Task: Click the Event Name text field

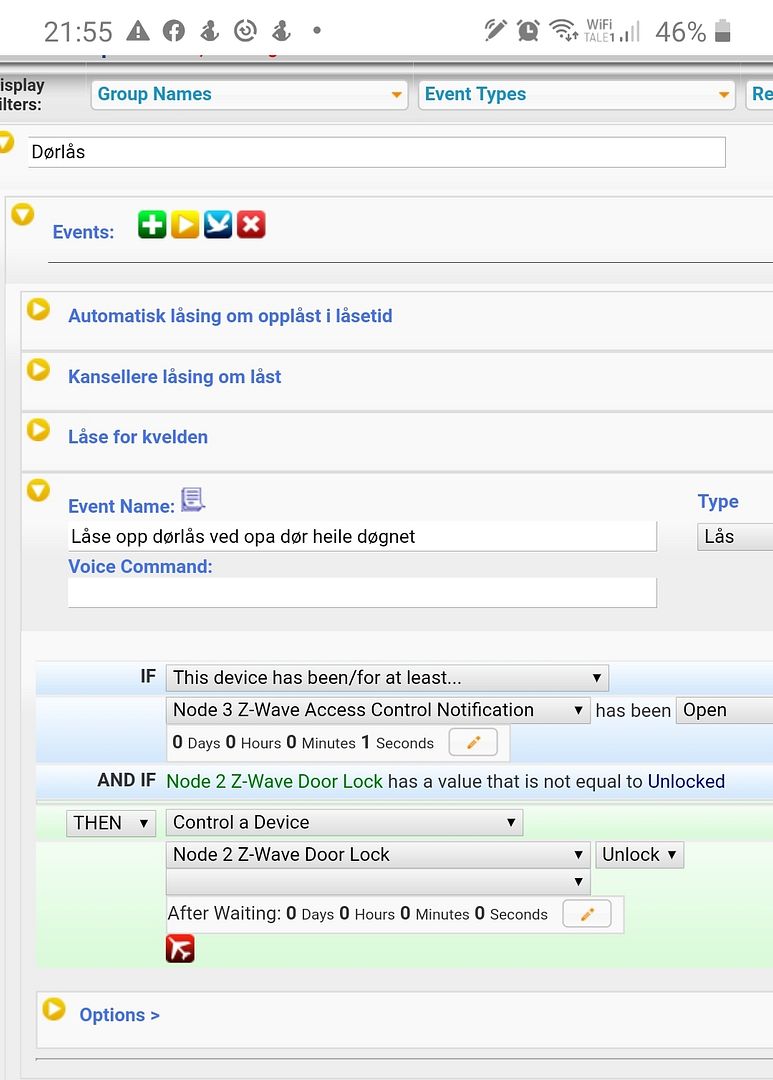Action: pyautogui.click(x=362, y=536)
